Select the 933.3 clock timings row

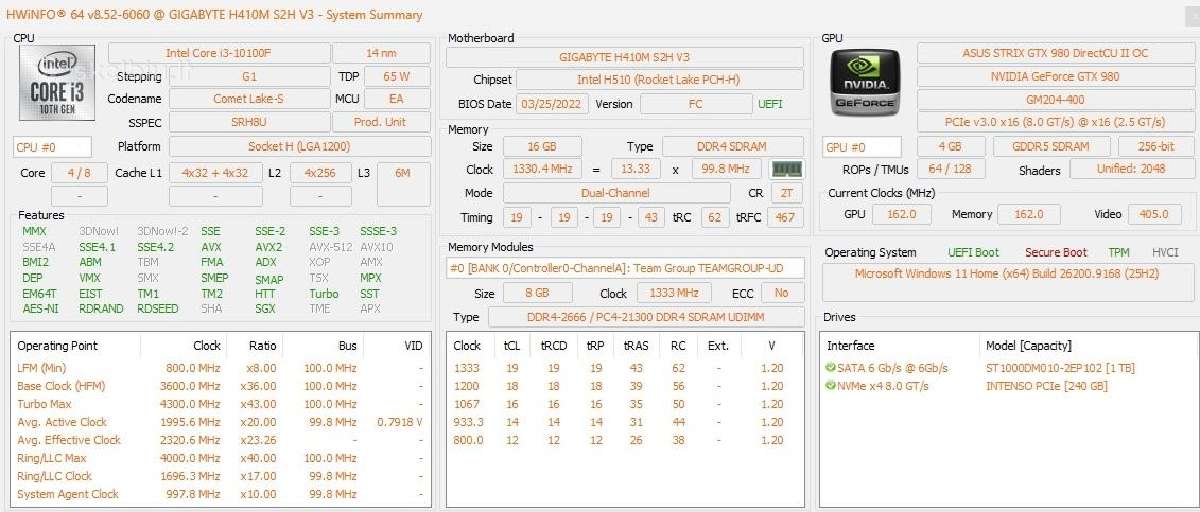[624, 422]
